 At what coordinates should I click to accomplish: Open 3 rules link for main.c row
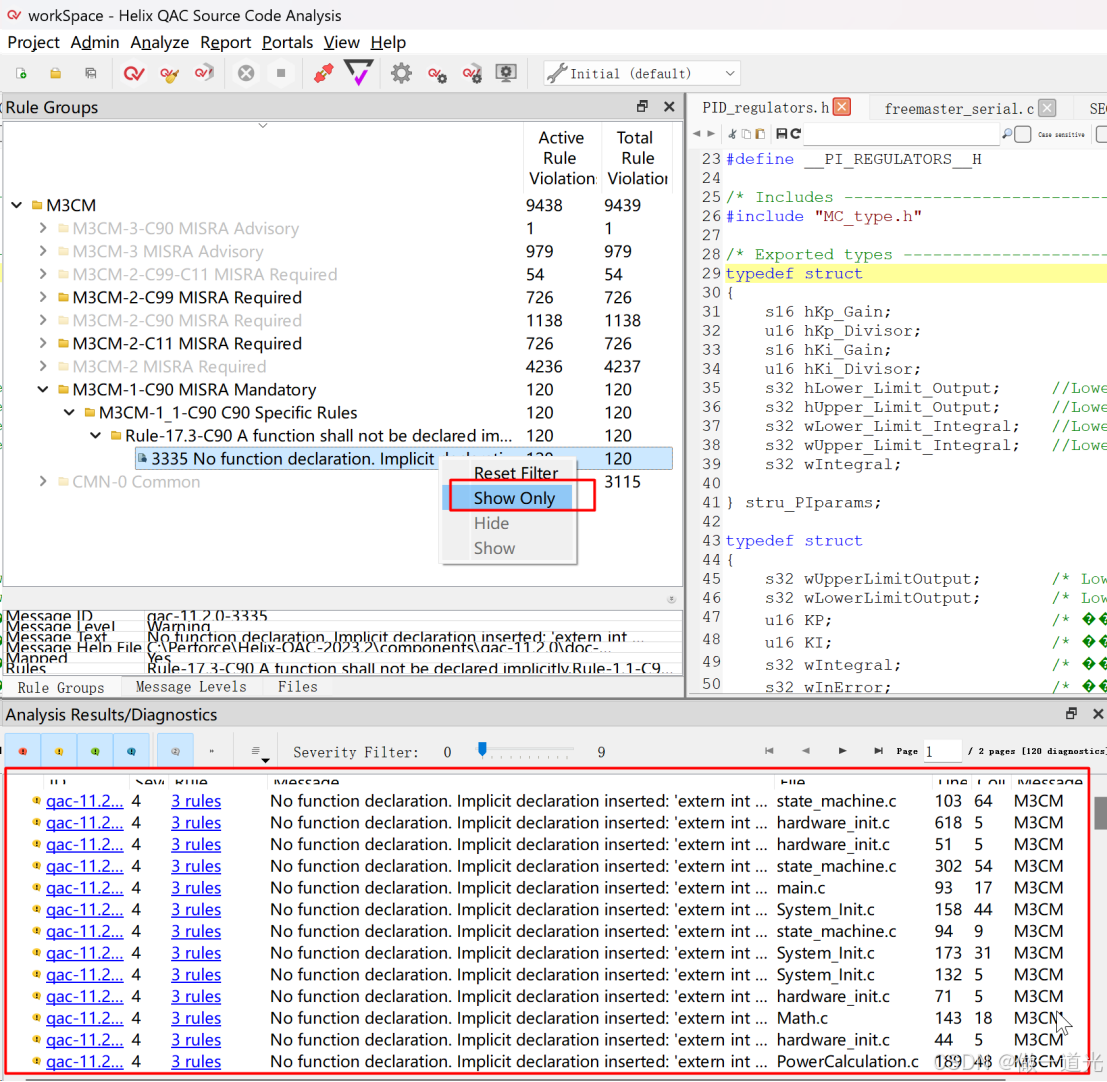[x=196, y=888]
